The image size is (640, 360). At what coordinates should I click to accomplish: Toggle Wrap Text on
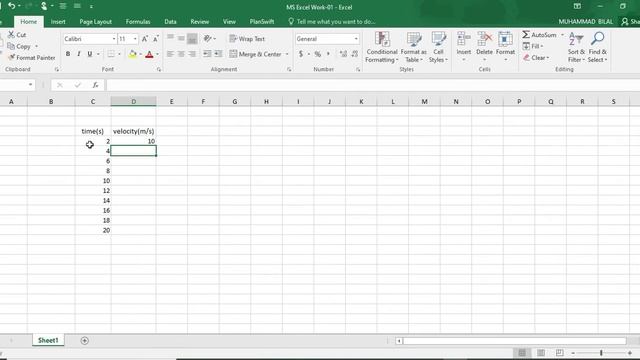point(247,39)
